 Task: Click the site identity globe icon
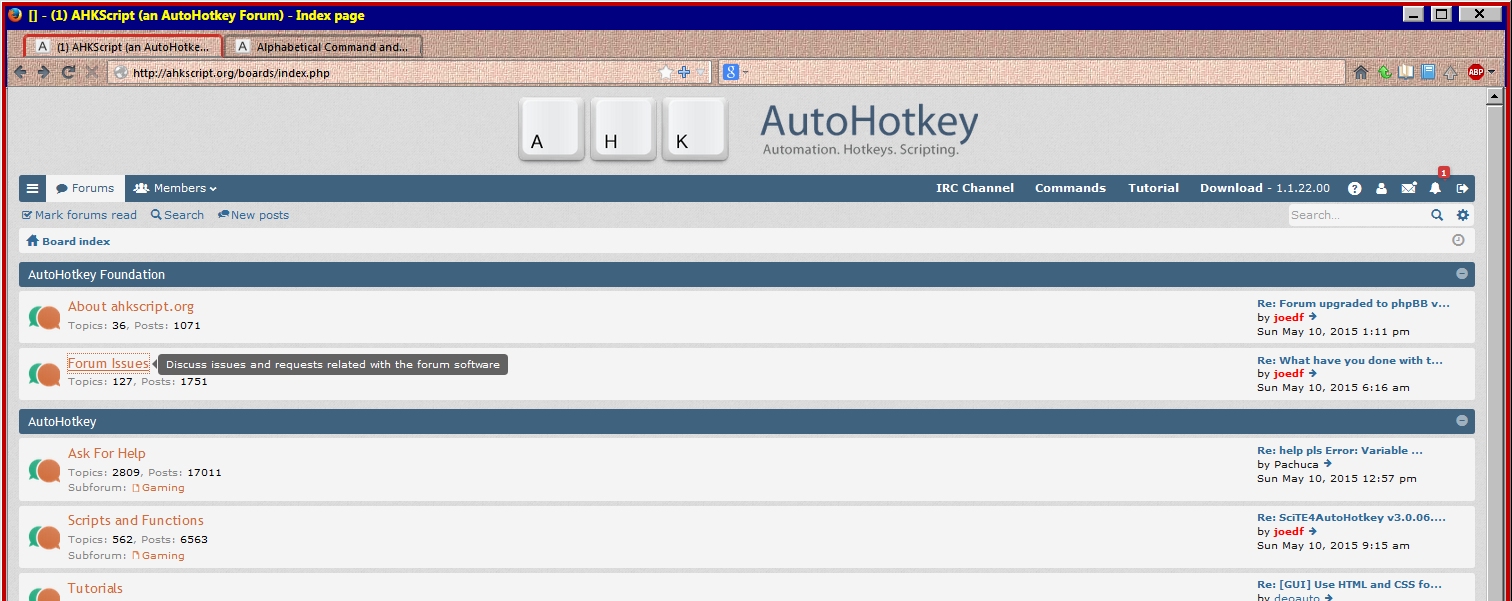coord(120,72)
